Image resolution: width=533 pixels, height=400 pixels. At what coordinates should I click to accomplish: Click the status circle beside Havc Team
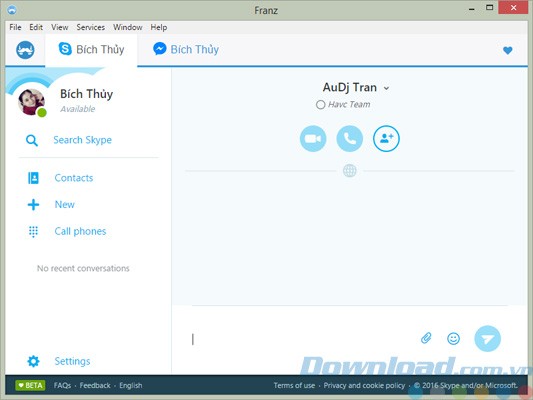click(320, 104)
